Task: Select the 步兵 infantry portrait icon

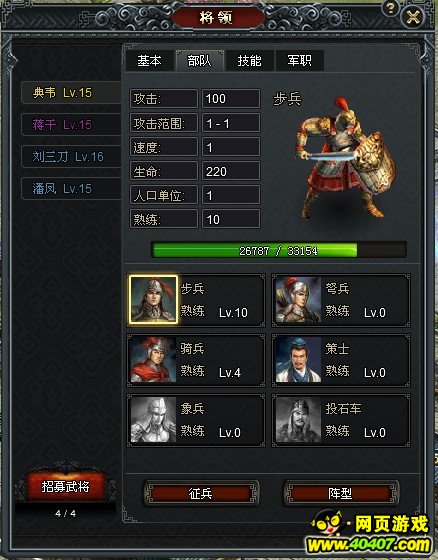Action: tap(153, 300)
